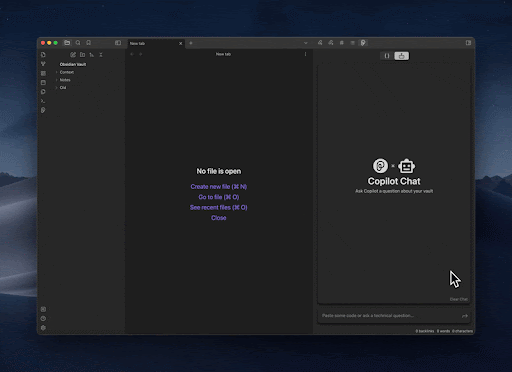Navigate back in the tab
This screenshot has height=372, width=512.
tap(132, 54)
